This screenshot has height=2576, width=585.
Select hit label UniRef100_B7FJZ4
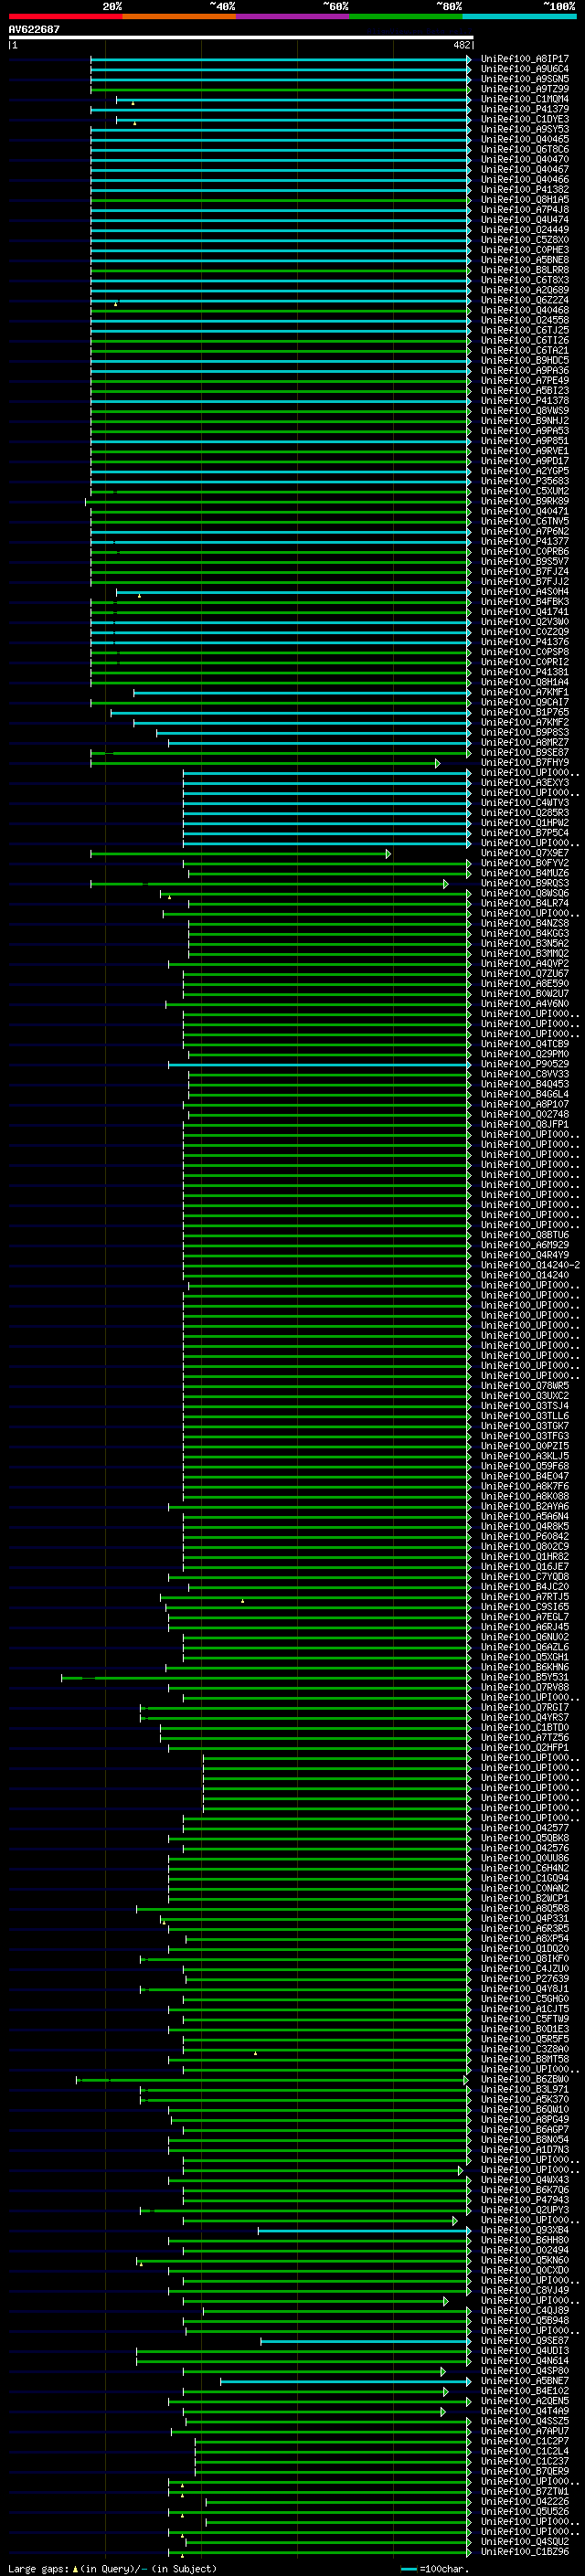pos(525,571)
